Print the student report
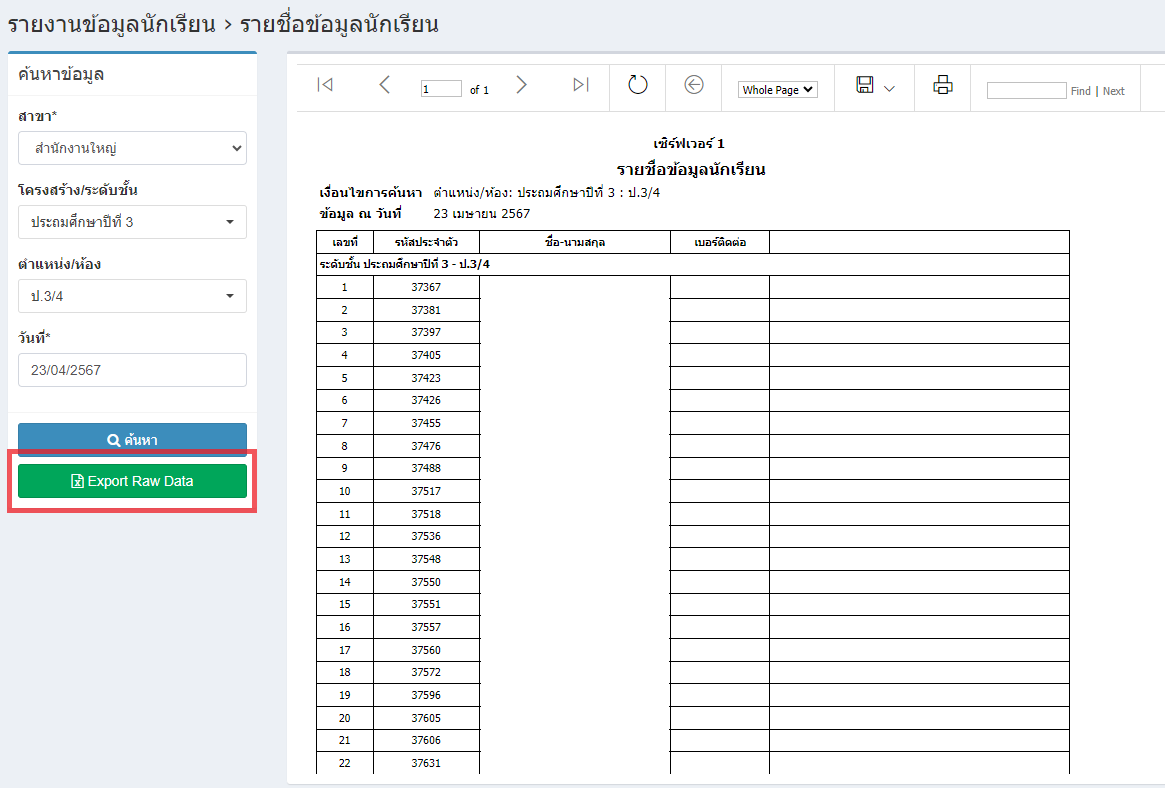Image resolution: width=1165 pixels, height=788 pixels. (x=943, y=85)
